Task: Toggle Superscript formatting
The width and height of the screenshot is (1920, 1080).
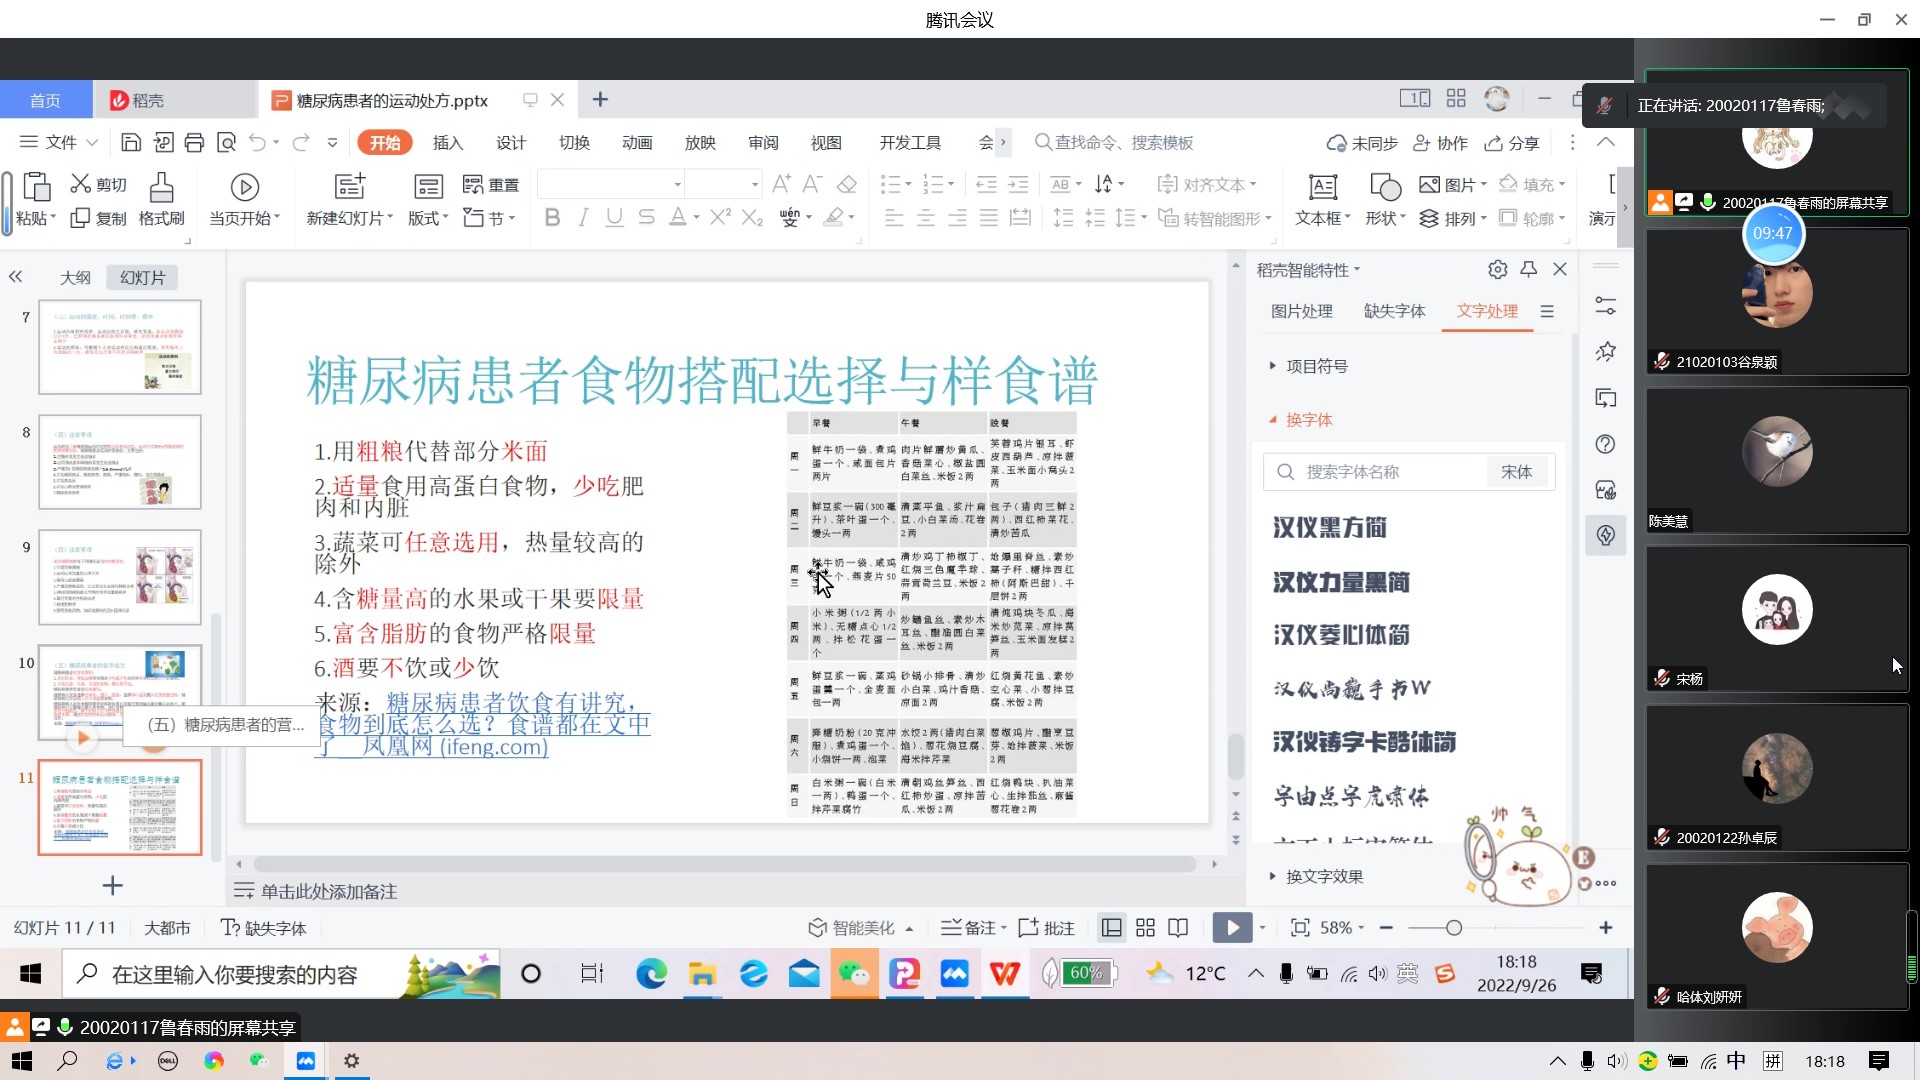Action: pyautogui.click(x=720, y=217)
